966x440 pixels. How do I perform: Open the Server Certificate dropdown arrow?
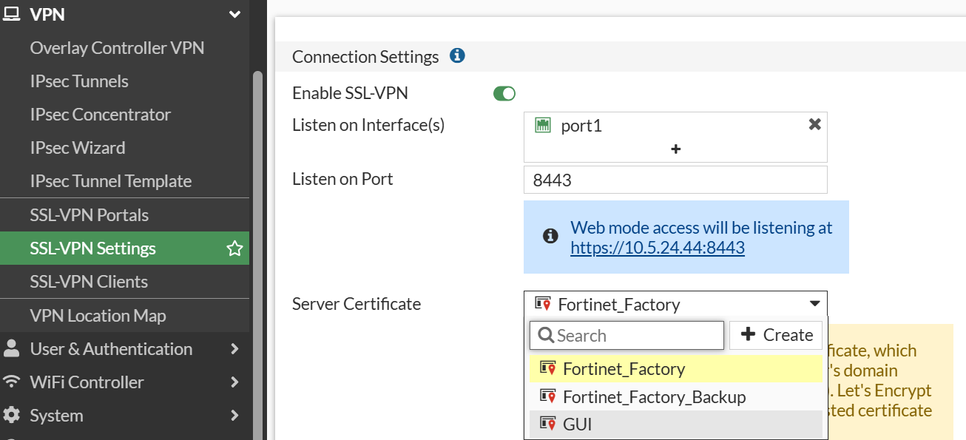pyautogui.click(x=814, y=303)
